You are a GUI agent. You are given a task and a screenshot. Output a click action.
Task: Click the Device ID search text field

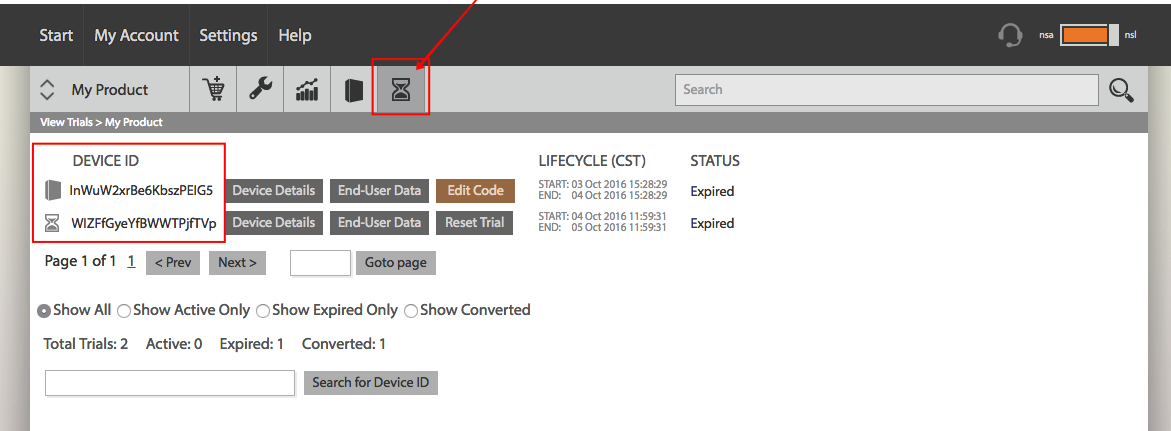(170, 382)
